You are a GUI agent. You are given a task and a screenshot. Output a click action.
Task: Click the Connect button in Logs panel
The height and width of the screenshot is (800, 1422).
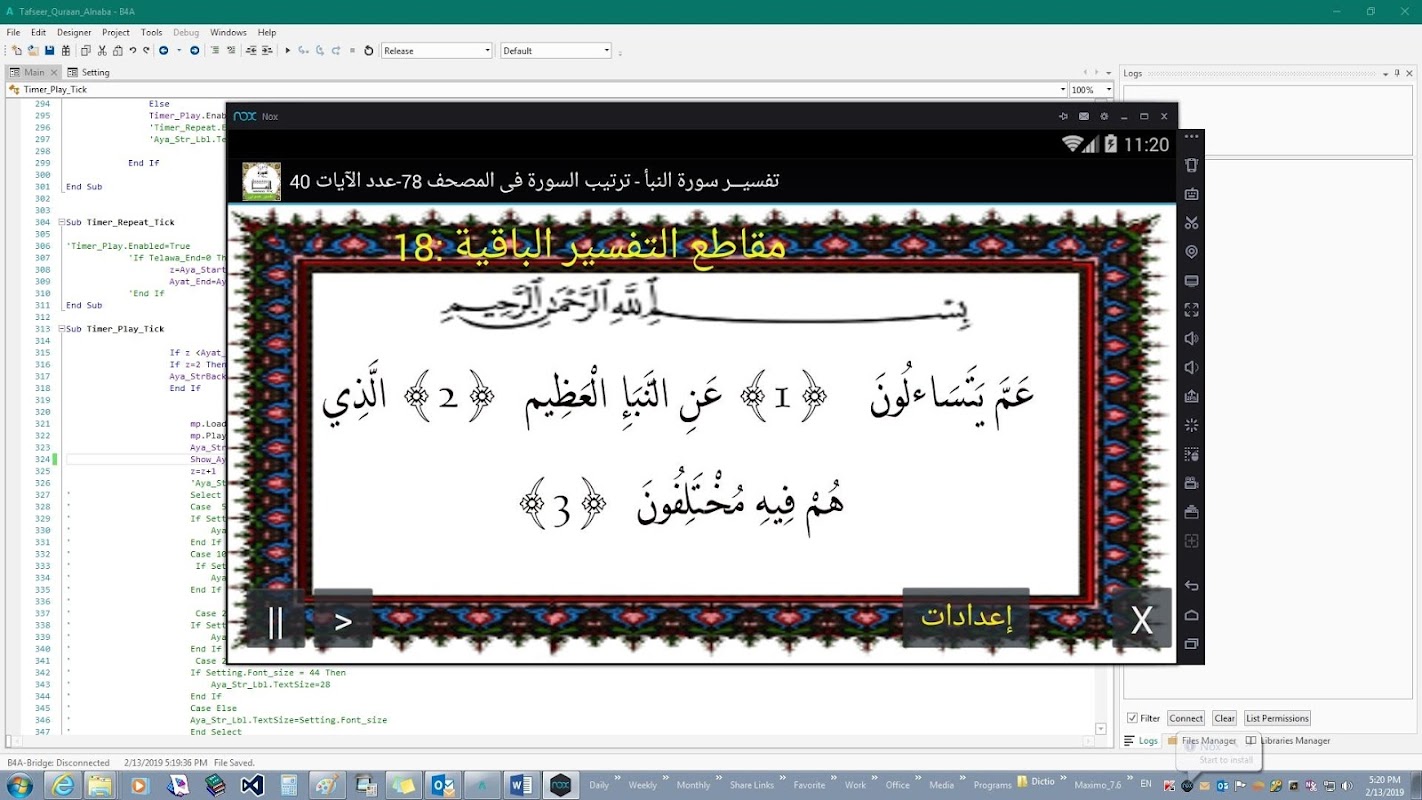point(1186,718)
